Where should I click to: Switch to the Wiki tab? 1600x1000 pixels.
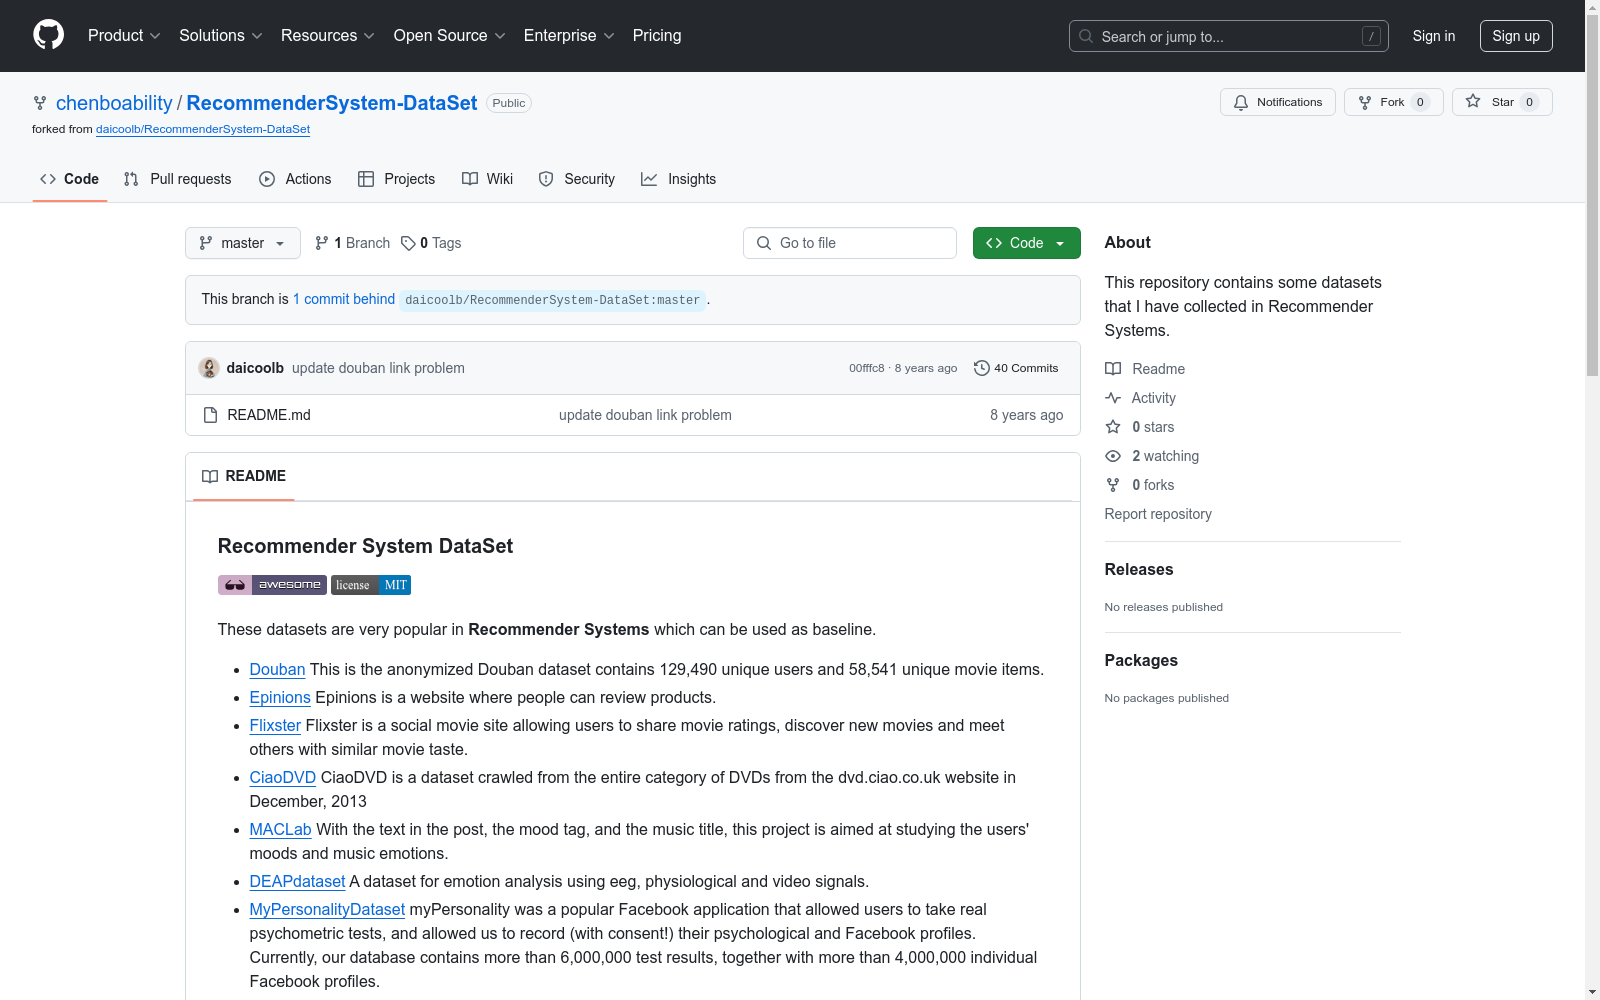coord(487,179)
